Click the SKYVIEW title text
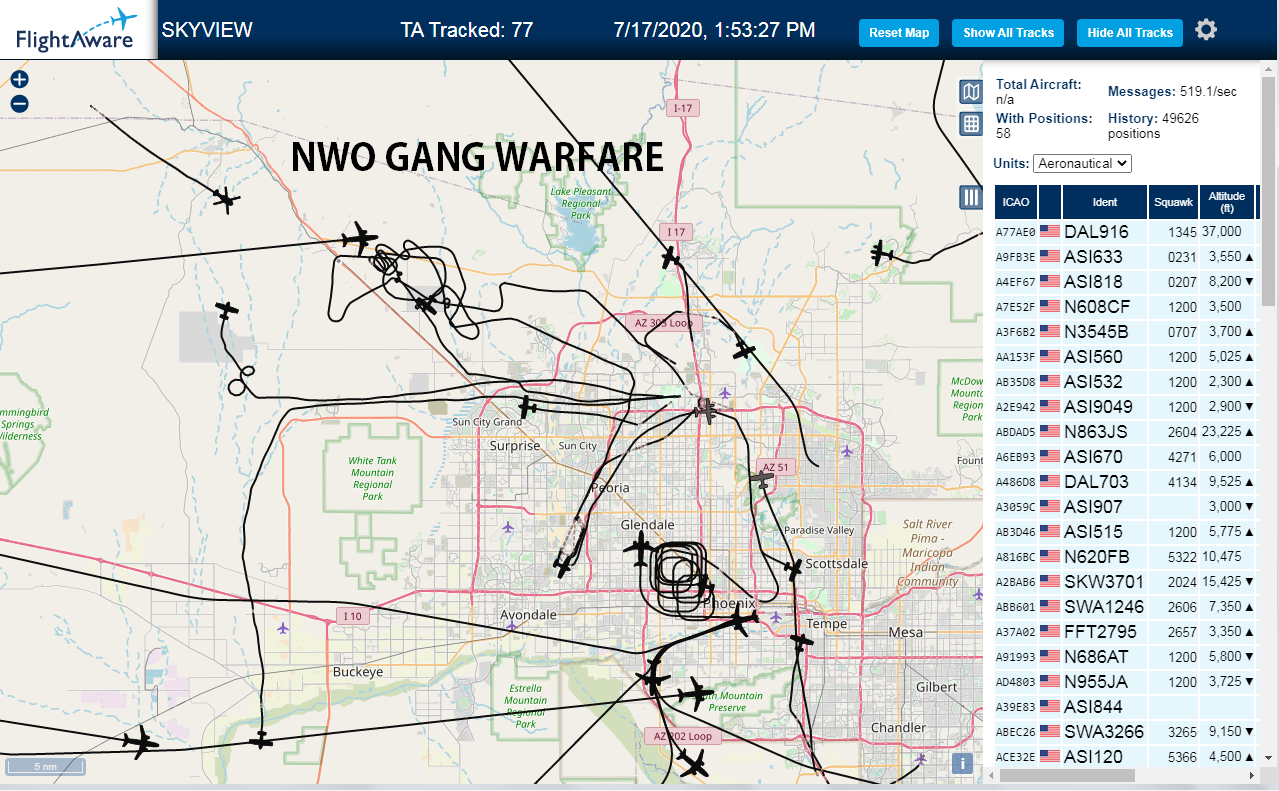Viewport: 1279px width, 791px height. point(207,30)
